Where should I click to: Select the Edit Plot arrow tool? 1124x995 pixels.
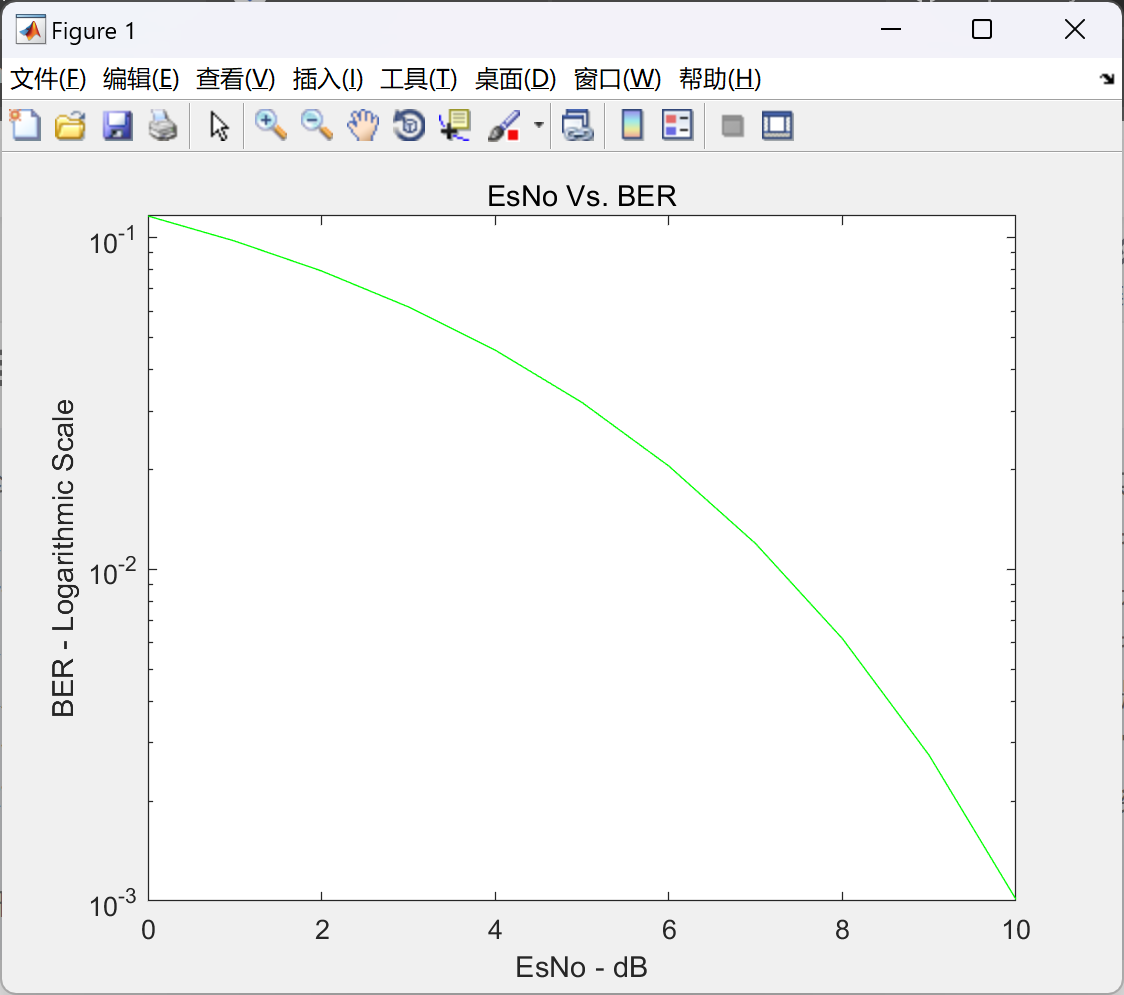pyautogui.click(x=219, y=125)
